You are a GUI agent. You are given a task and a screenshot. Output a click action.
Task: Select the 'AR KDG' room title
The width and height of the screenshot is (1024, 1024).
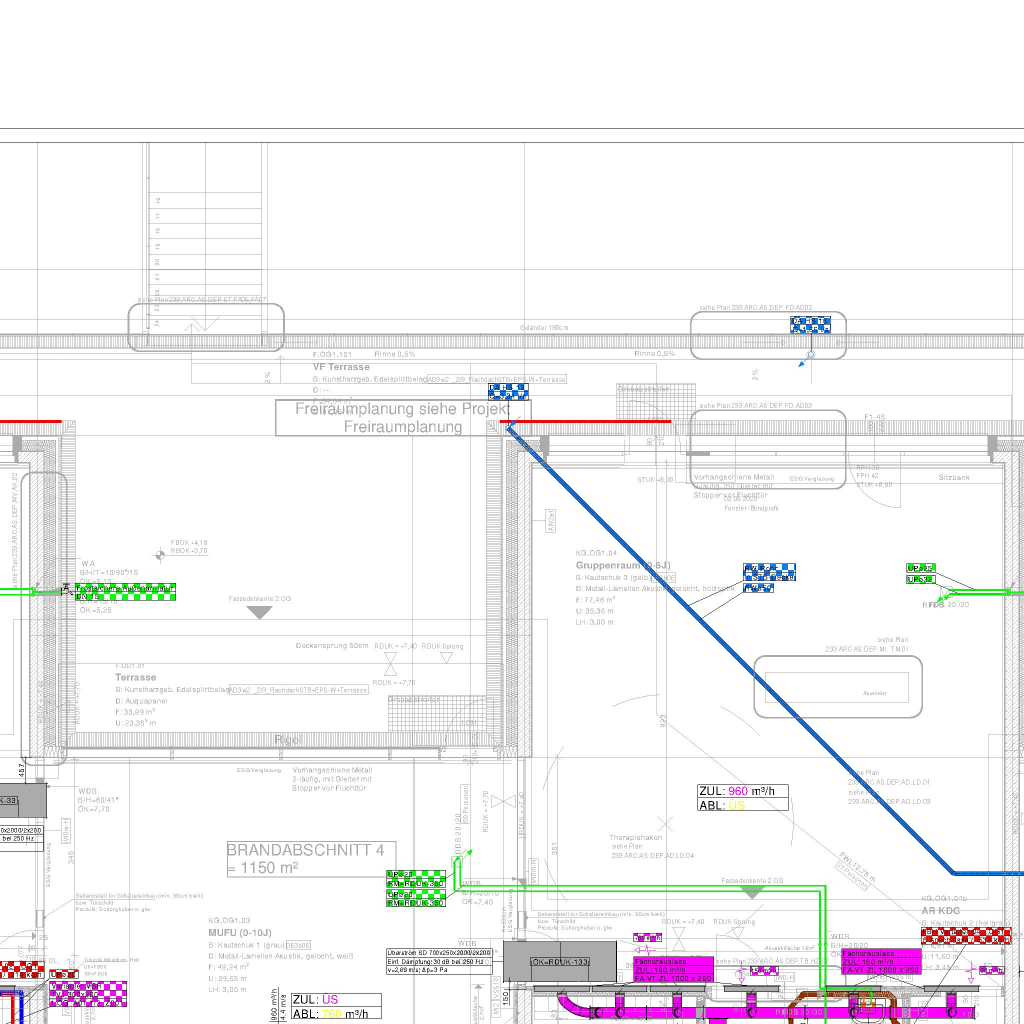[940, 910]
